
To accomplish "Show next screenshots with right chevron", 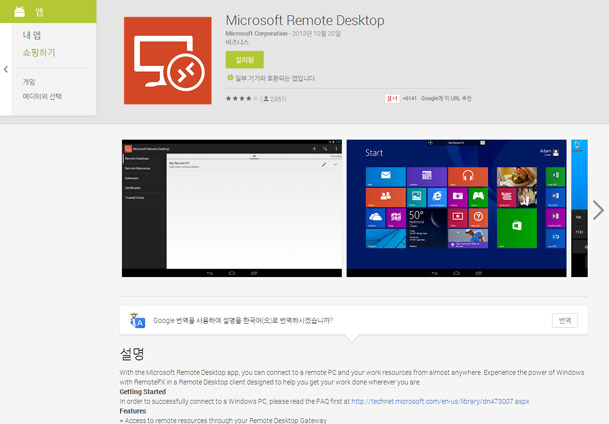I will [598, 210].
